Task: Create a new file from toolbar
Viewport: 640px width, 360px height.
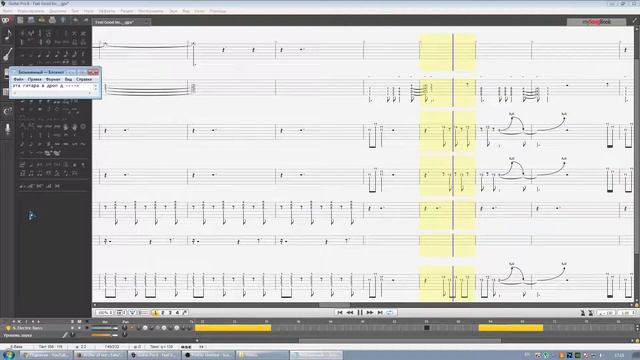Action: point(20,20)
